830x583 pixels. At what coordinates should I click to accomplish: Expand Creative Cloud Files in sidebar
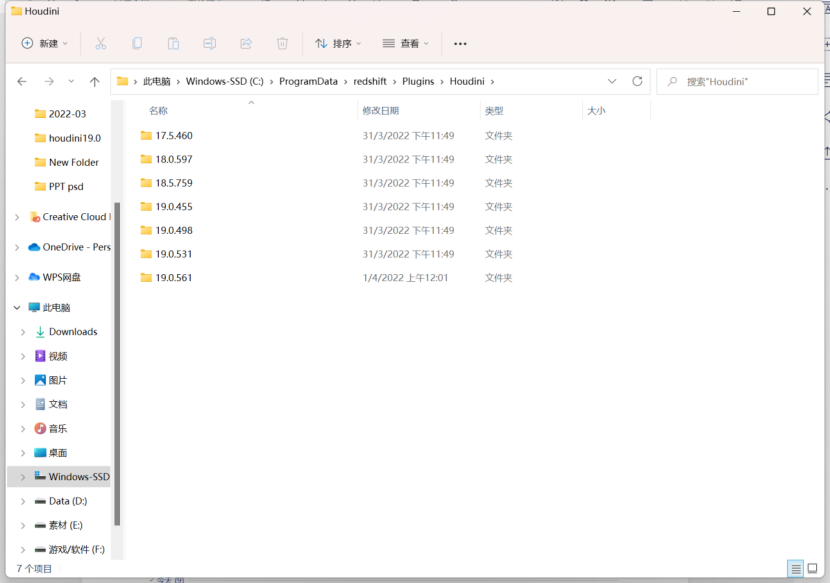[x=17, y=217]
